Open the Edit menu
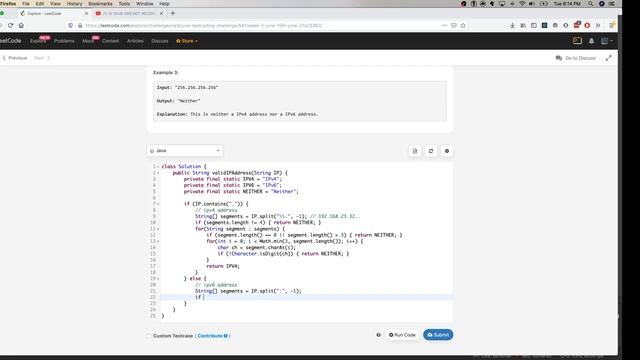 pos(40,4)
